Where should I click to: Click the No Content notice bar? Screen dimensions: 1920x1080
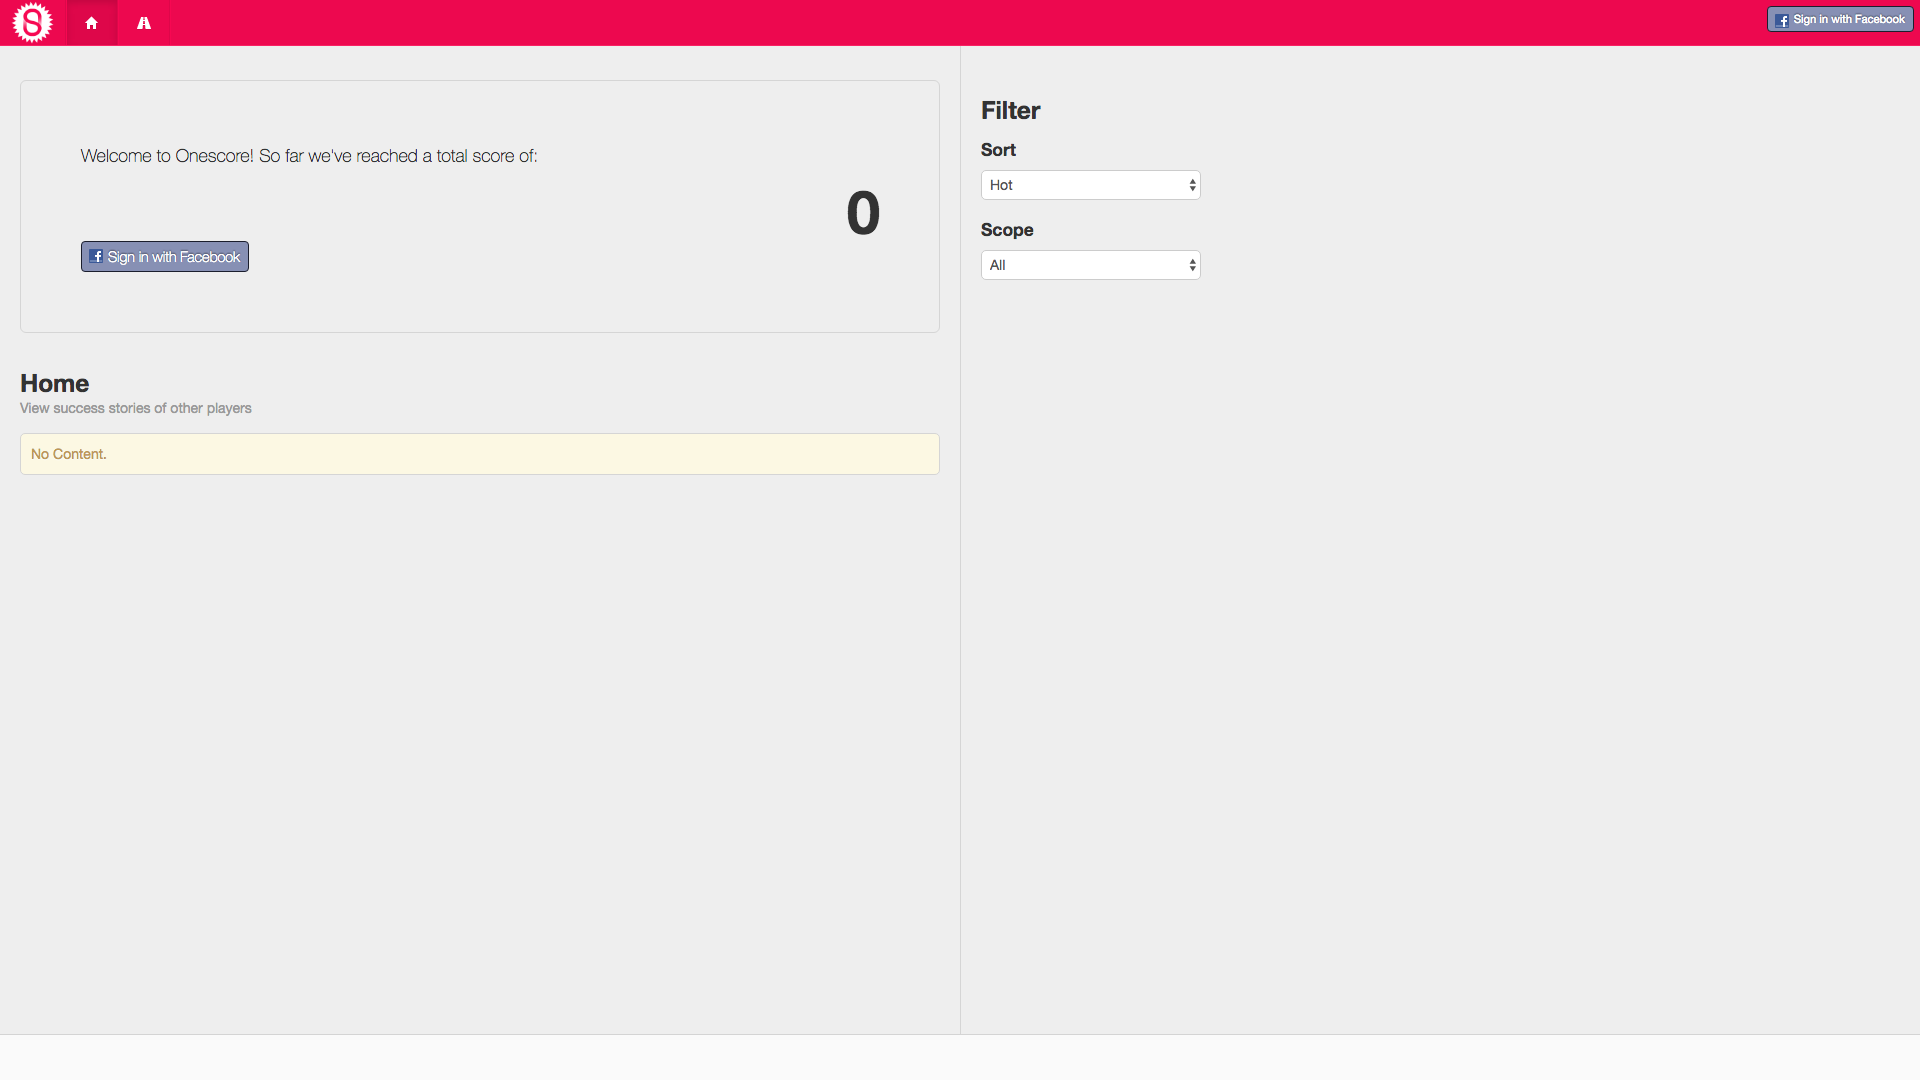479,454
